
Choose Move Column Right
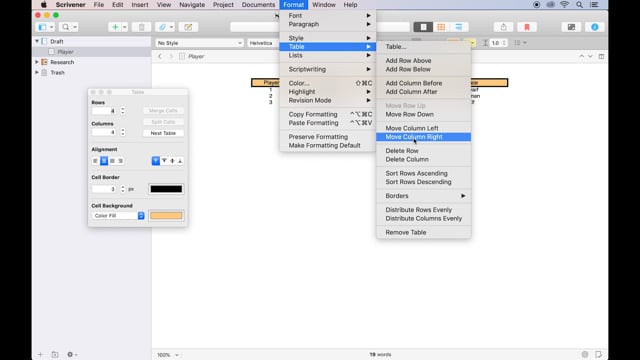(x=423, y=137)
